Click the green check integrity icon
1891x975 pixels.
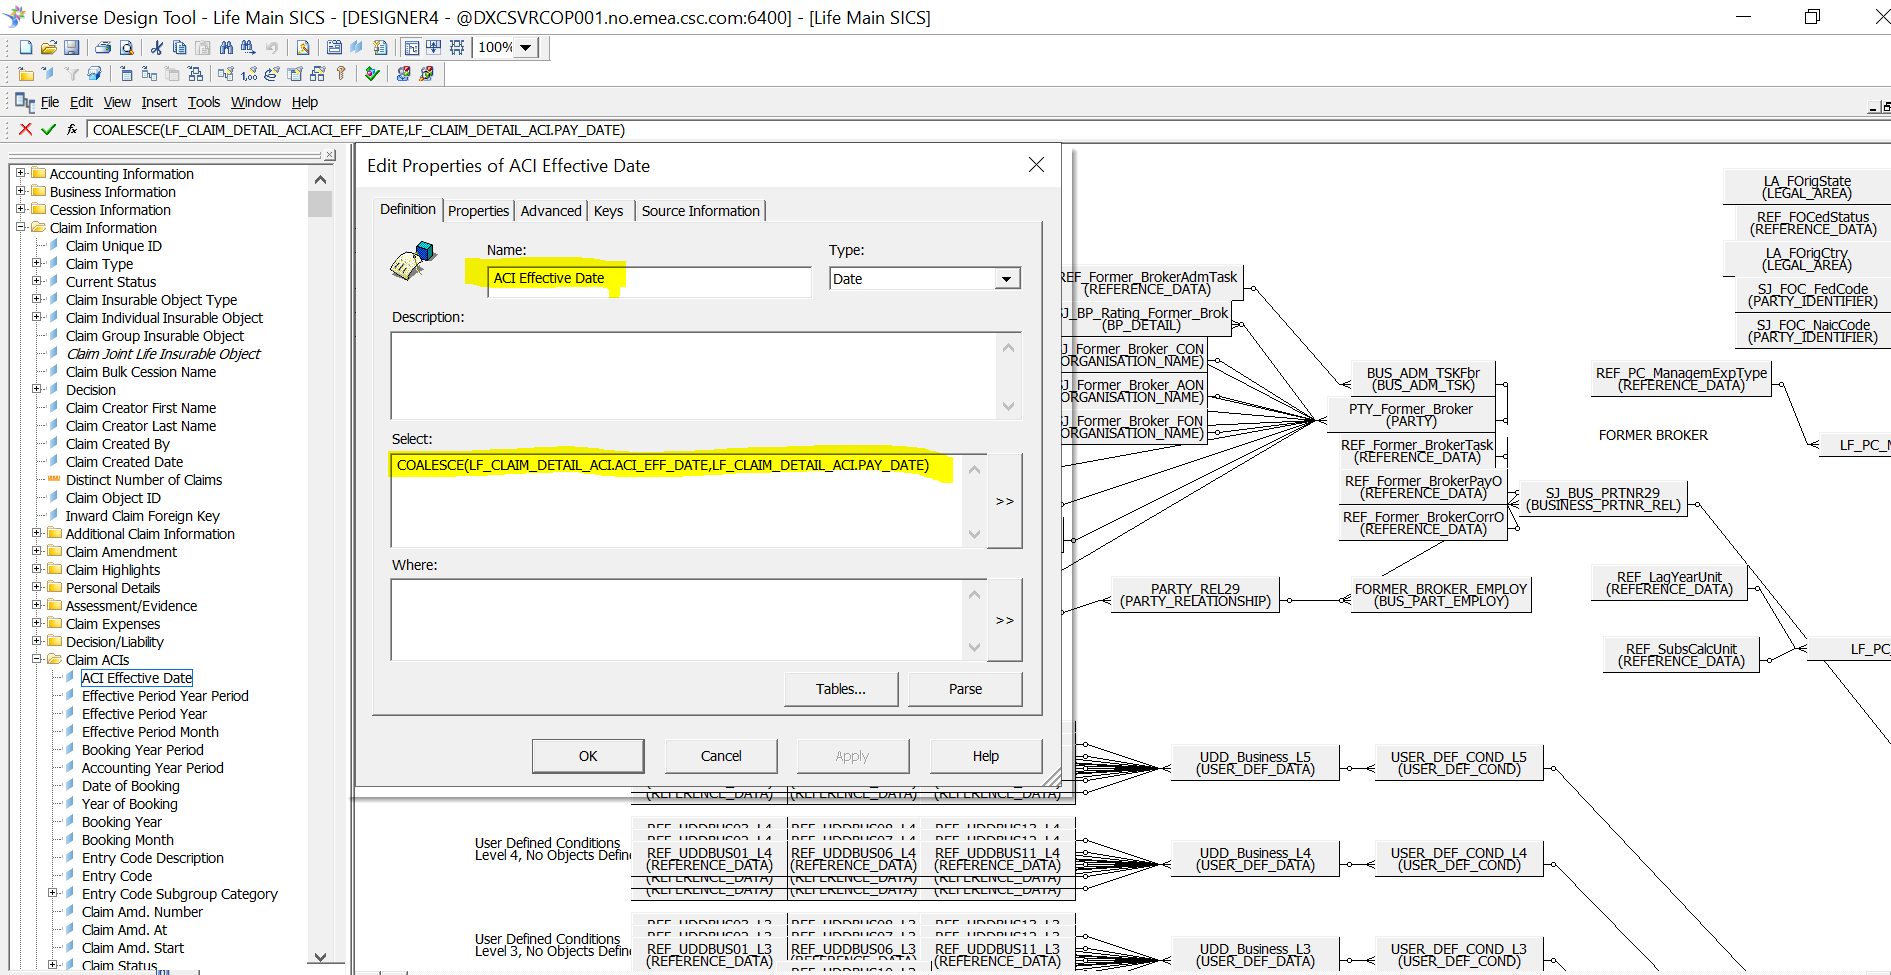(x=372, y=73)
